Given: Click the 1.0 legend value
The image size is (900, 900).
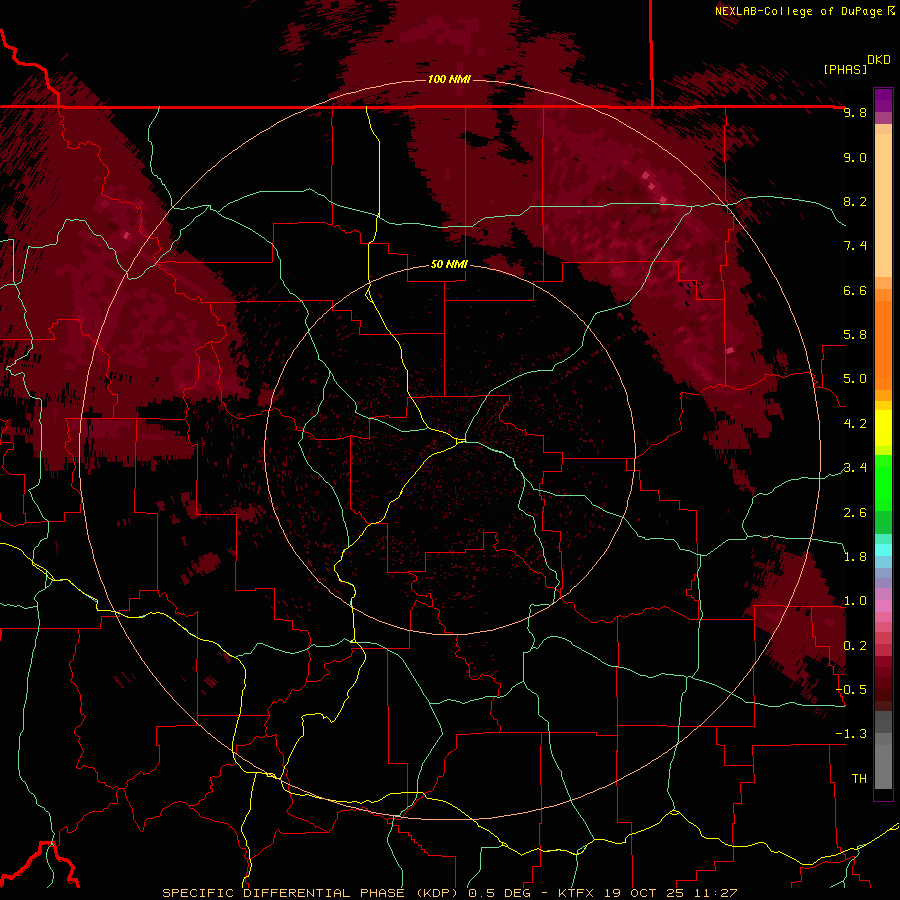Looking at the screenshot, I should (855, 602).
